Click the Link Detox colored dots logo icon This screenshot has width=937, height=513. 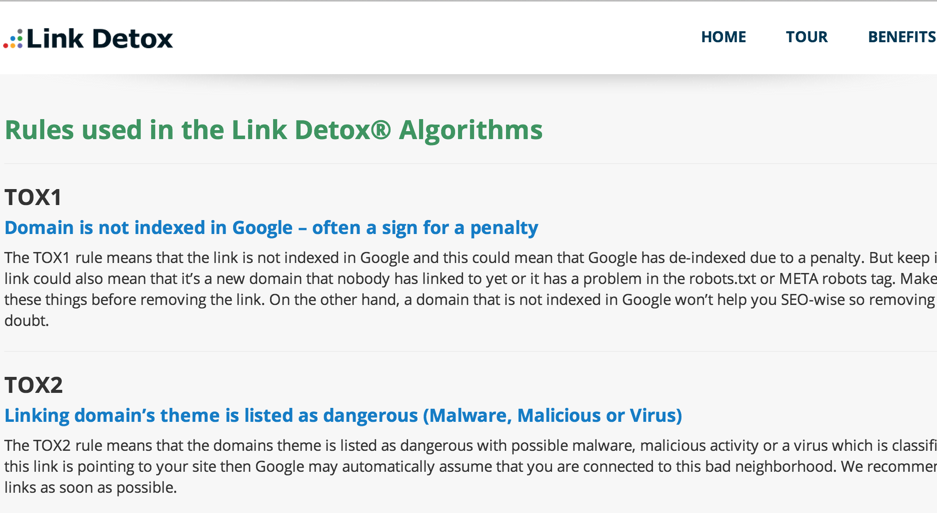pos(13,39)
